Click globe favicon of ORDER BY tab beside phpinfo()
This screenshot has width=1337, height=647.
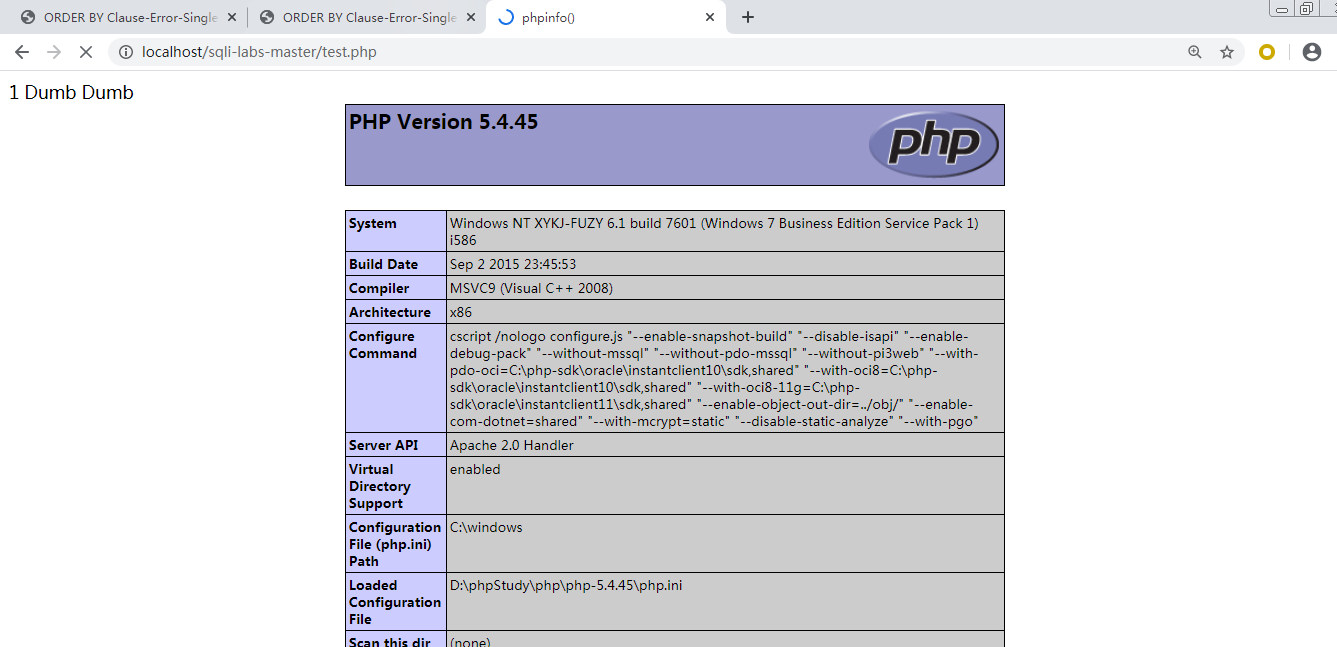(267, 17)
